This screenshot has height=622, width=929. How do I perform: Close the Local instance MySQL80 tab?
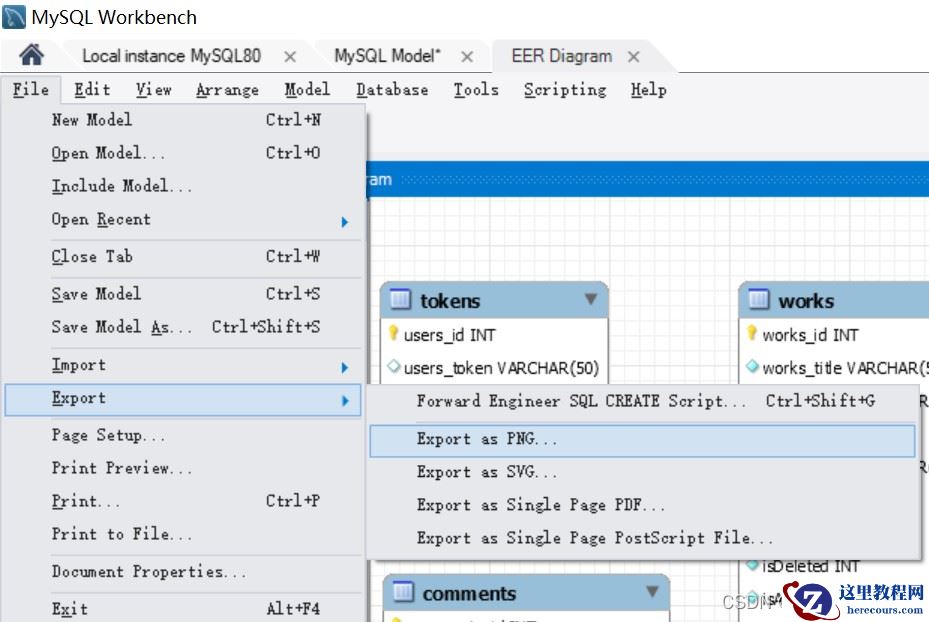pos(290,57)
